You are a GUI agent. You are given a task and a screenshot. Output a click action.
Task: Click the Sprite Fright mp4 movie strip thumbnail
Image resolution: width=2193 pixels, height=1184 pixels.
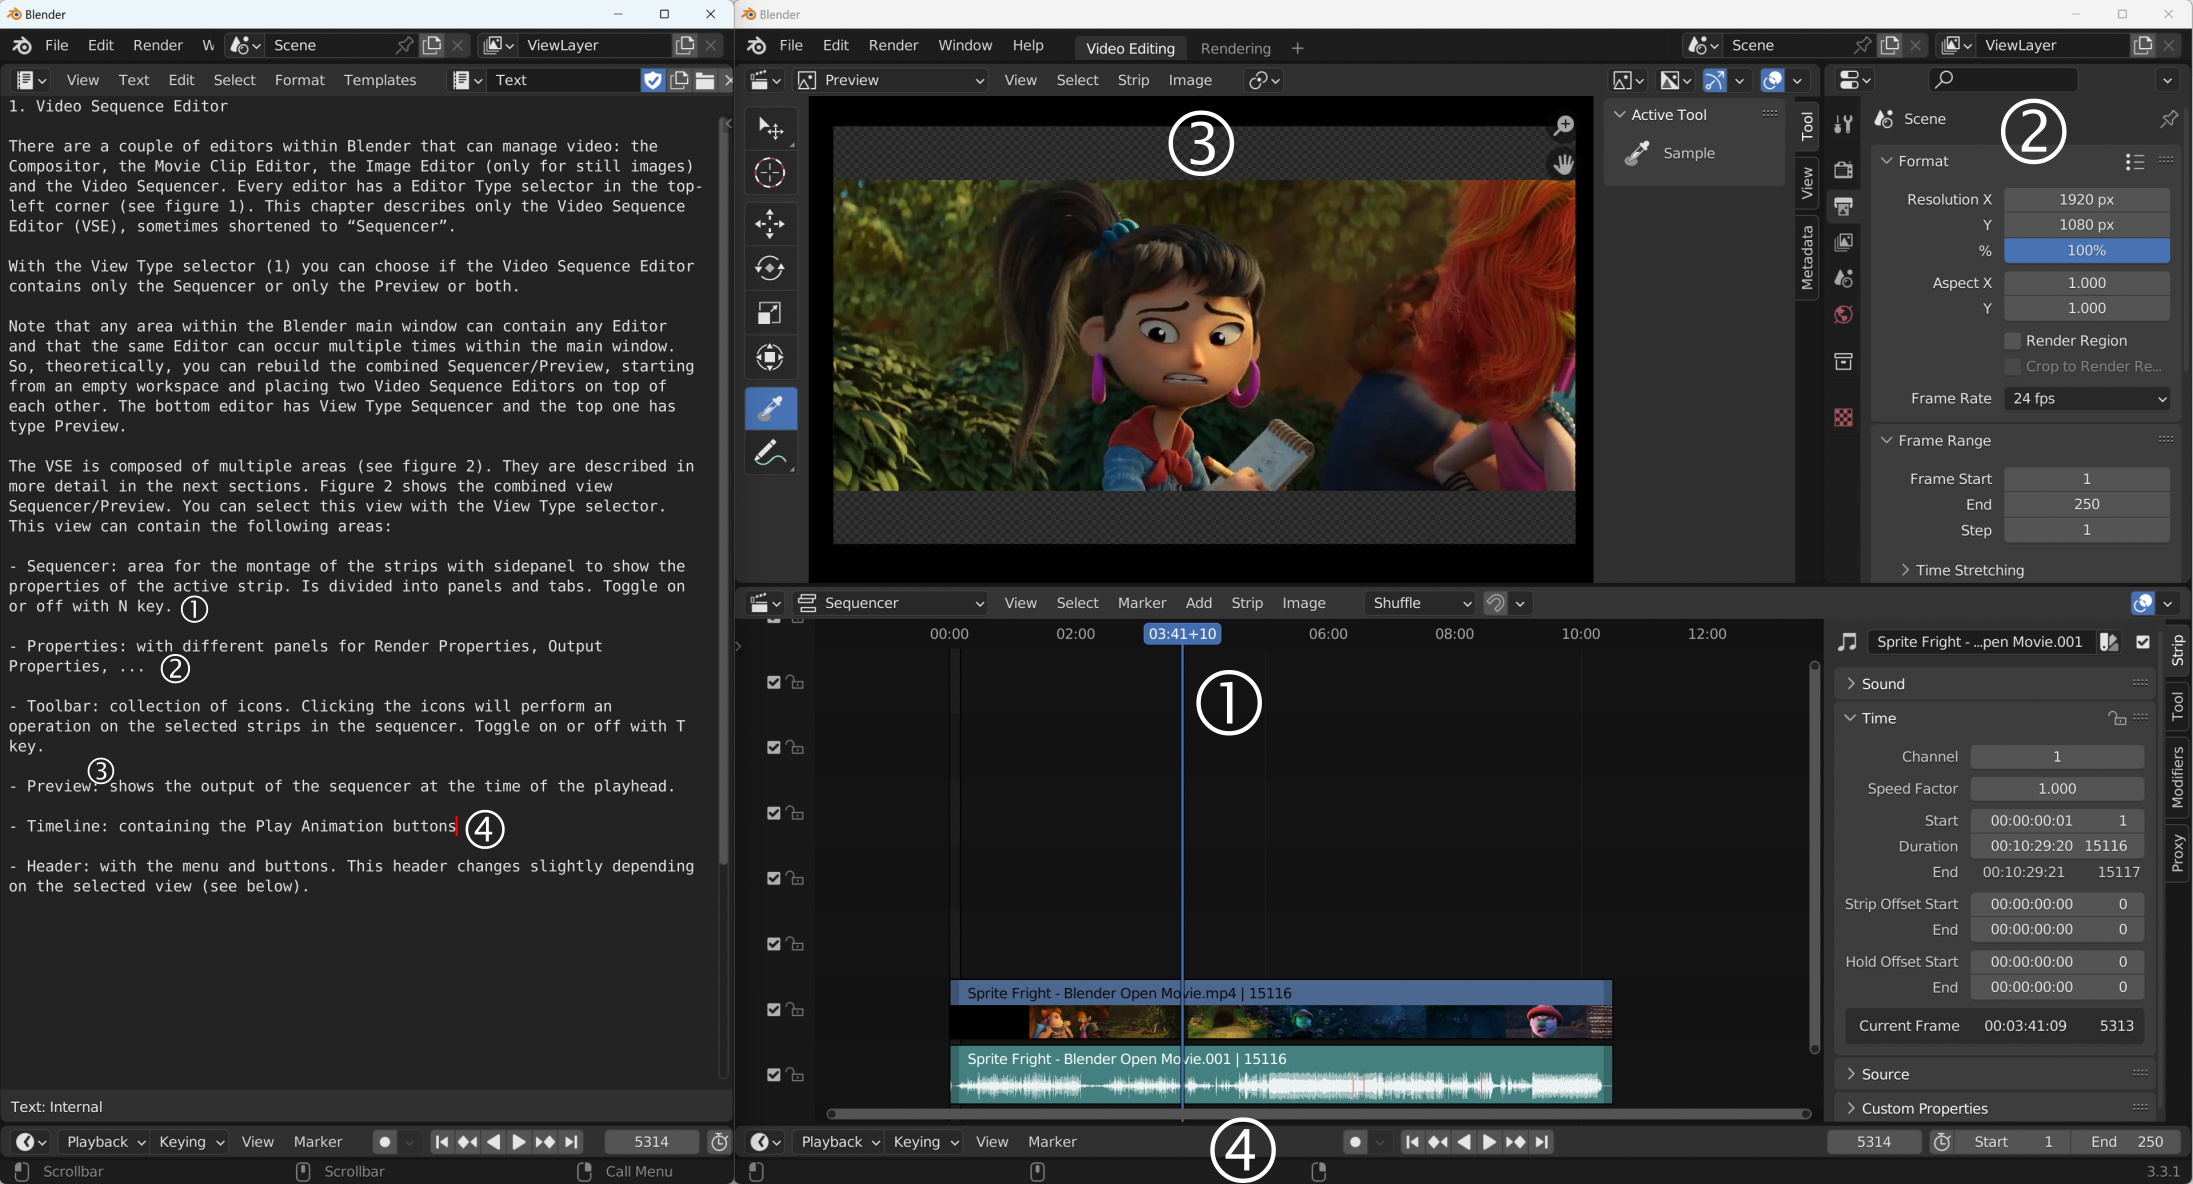pos(1280,1022)
